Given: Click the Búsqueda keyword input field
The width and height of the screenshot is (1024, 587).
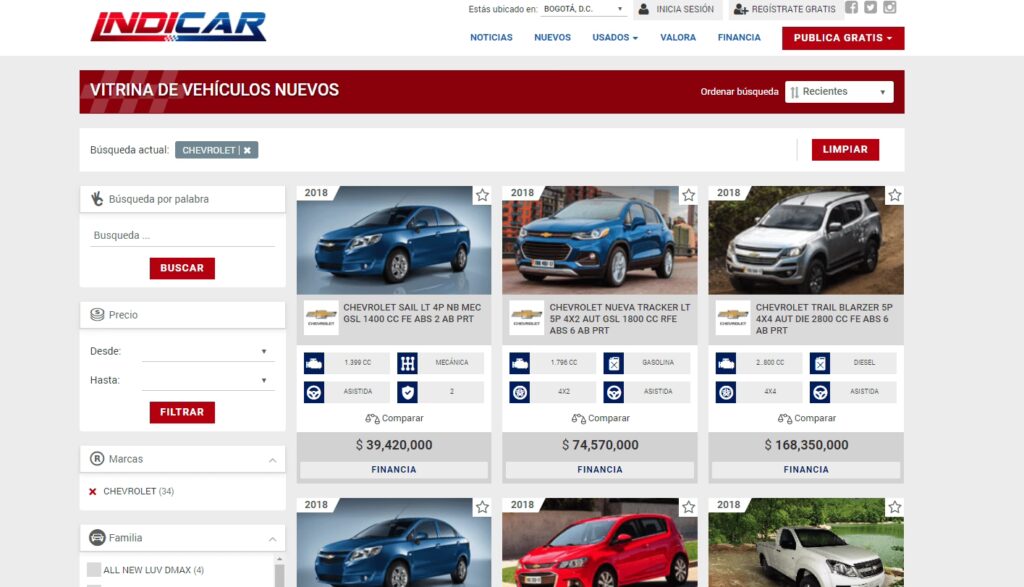Looking at the screenshot, I should [x=182, y=236].
